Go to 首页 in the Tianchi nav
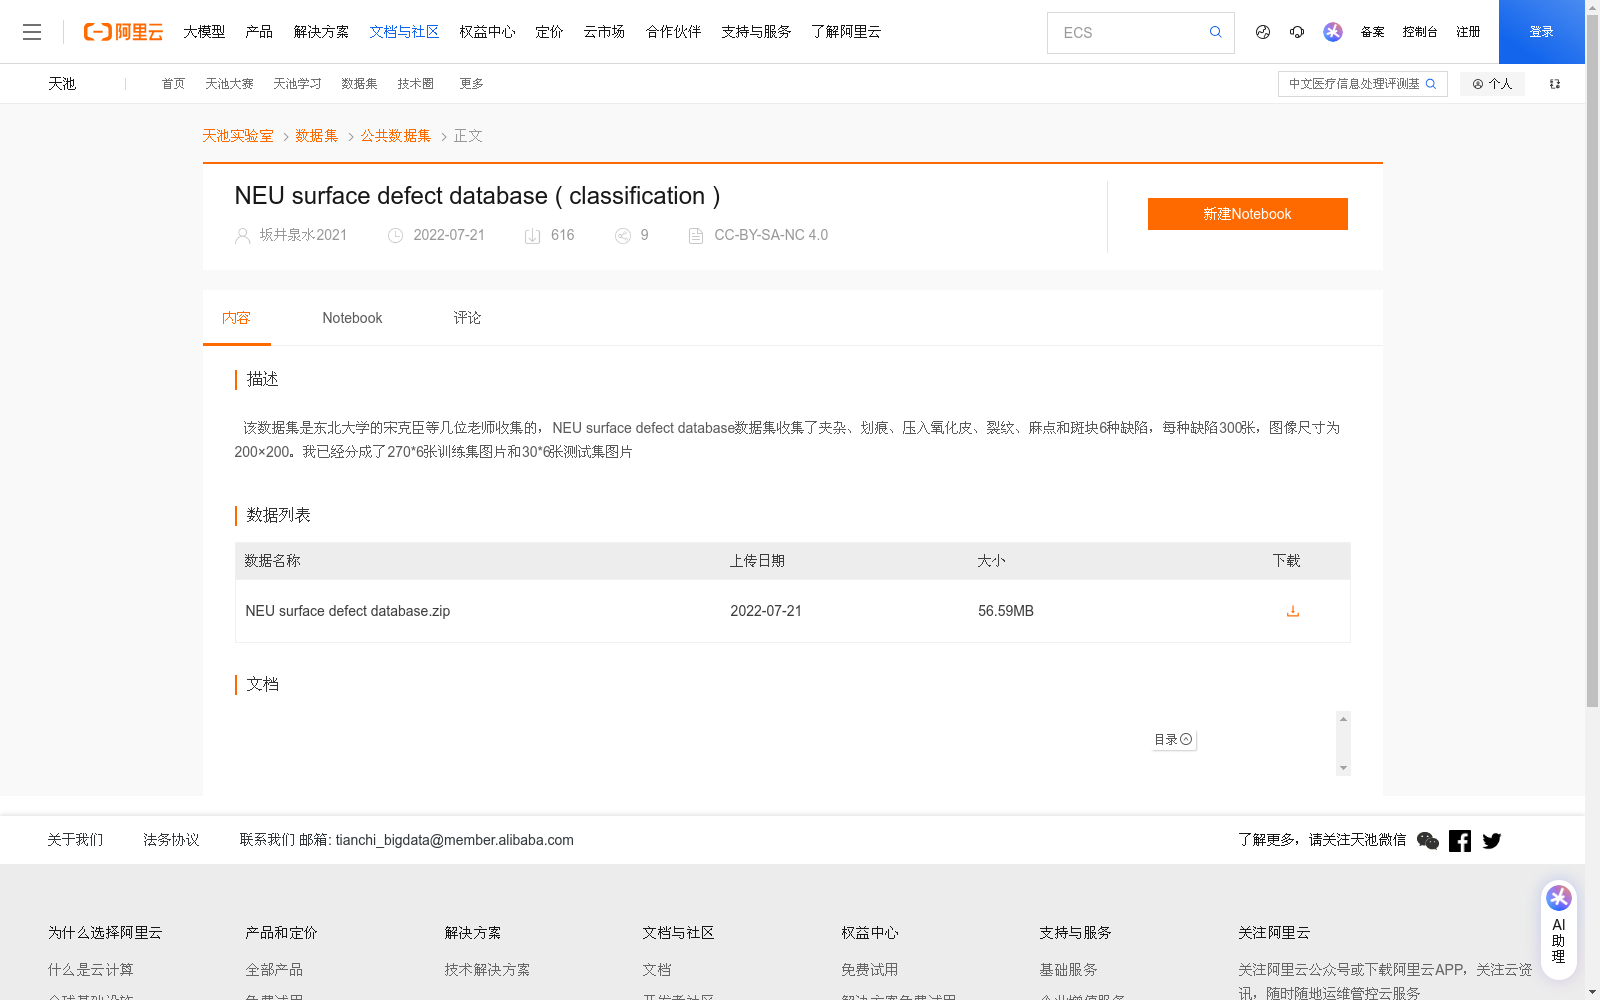Viewport: 1600px width, 1000px height. point(173,84)
